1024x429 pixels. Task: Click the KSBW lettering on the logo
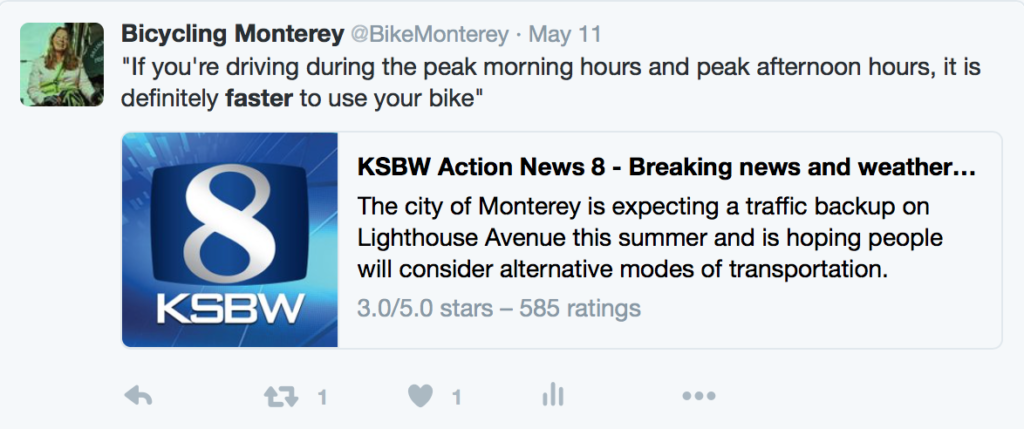tap(230, 307)
